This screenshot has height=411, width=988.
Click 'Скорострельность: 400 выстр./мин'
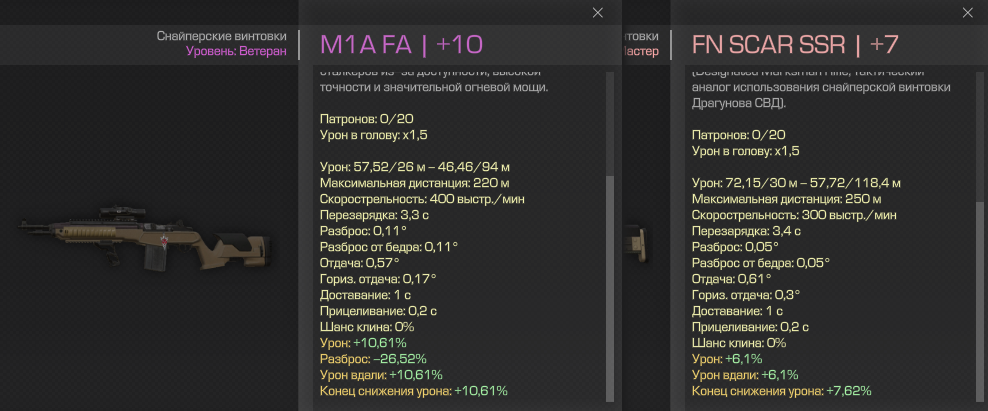click(422, 199)
